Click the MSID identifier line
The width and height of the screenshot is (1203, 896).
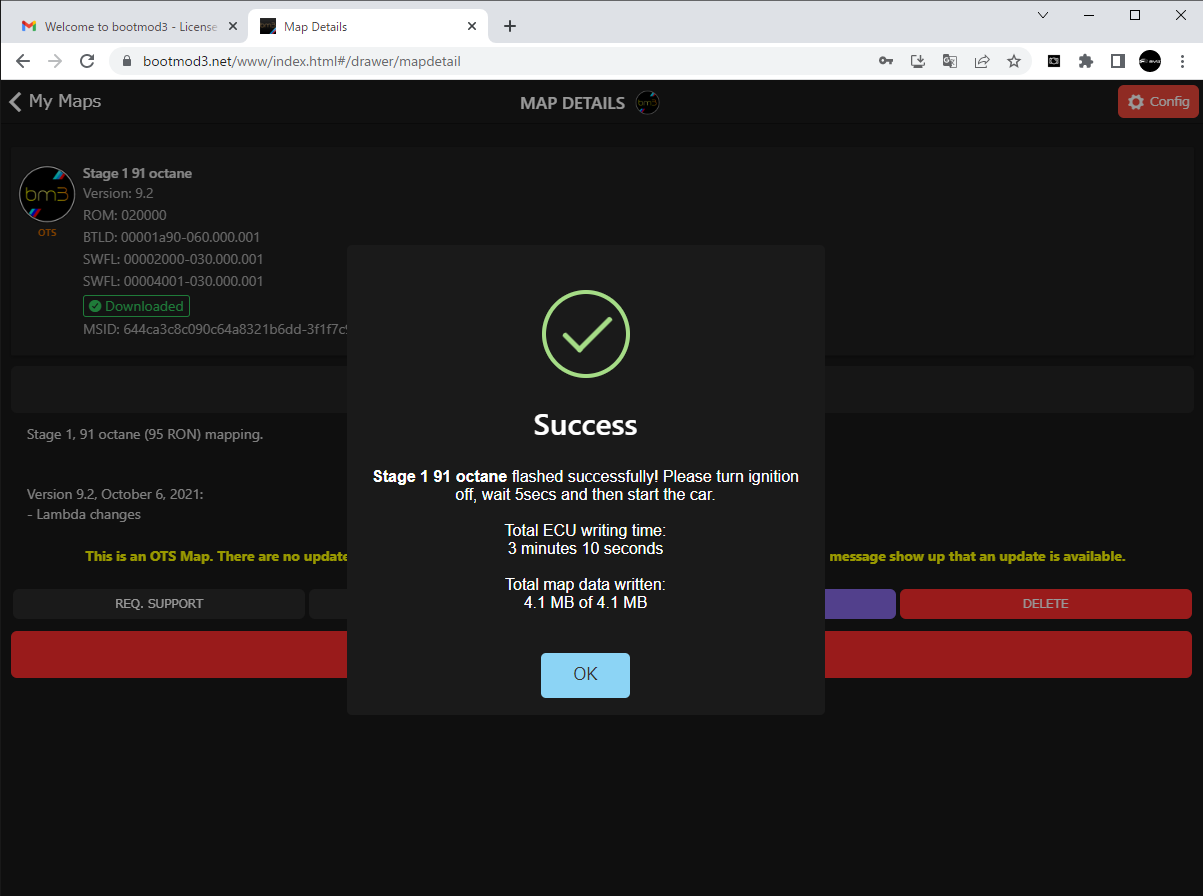[215, 329]
